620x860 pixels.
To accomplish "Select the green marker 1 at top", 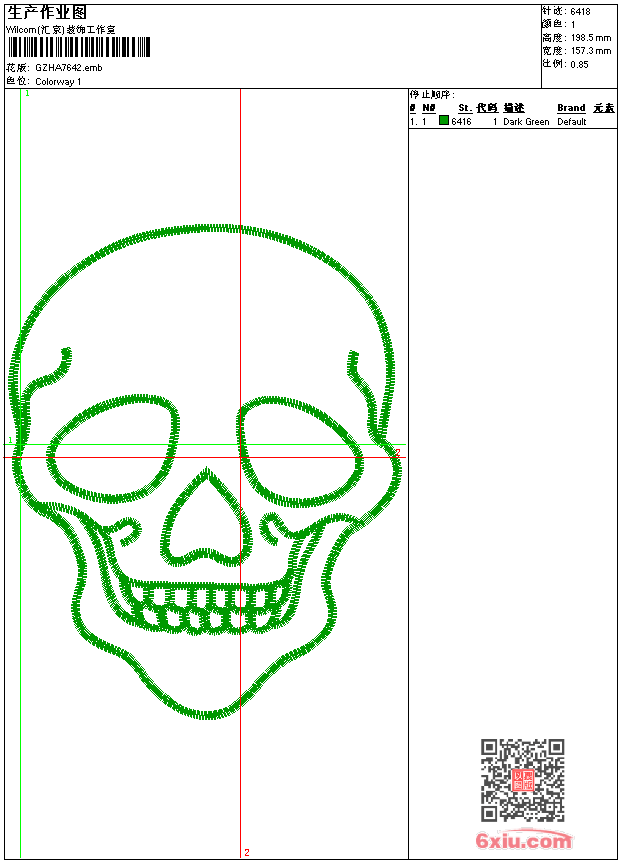I will tap(26, 93).
